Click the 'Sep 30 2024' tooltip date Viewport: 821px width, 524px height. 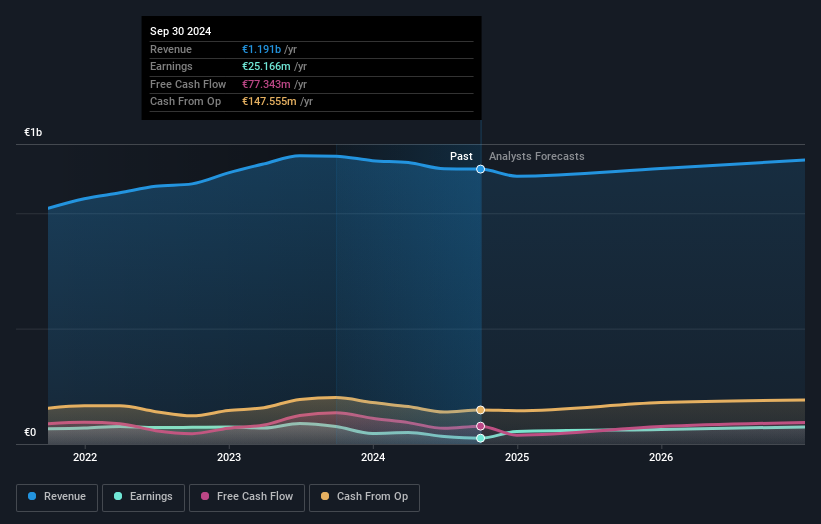coord(181,31)
